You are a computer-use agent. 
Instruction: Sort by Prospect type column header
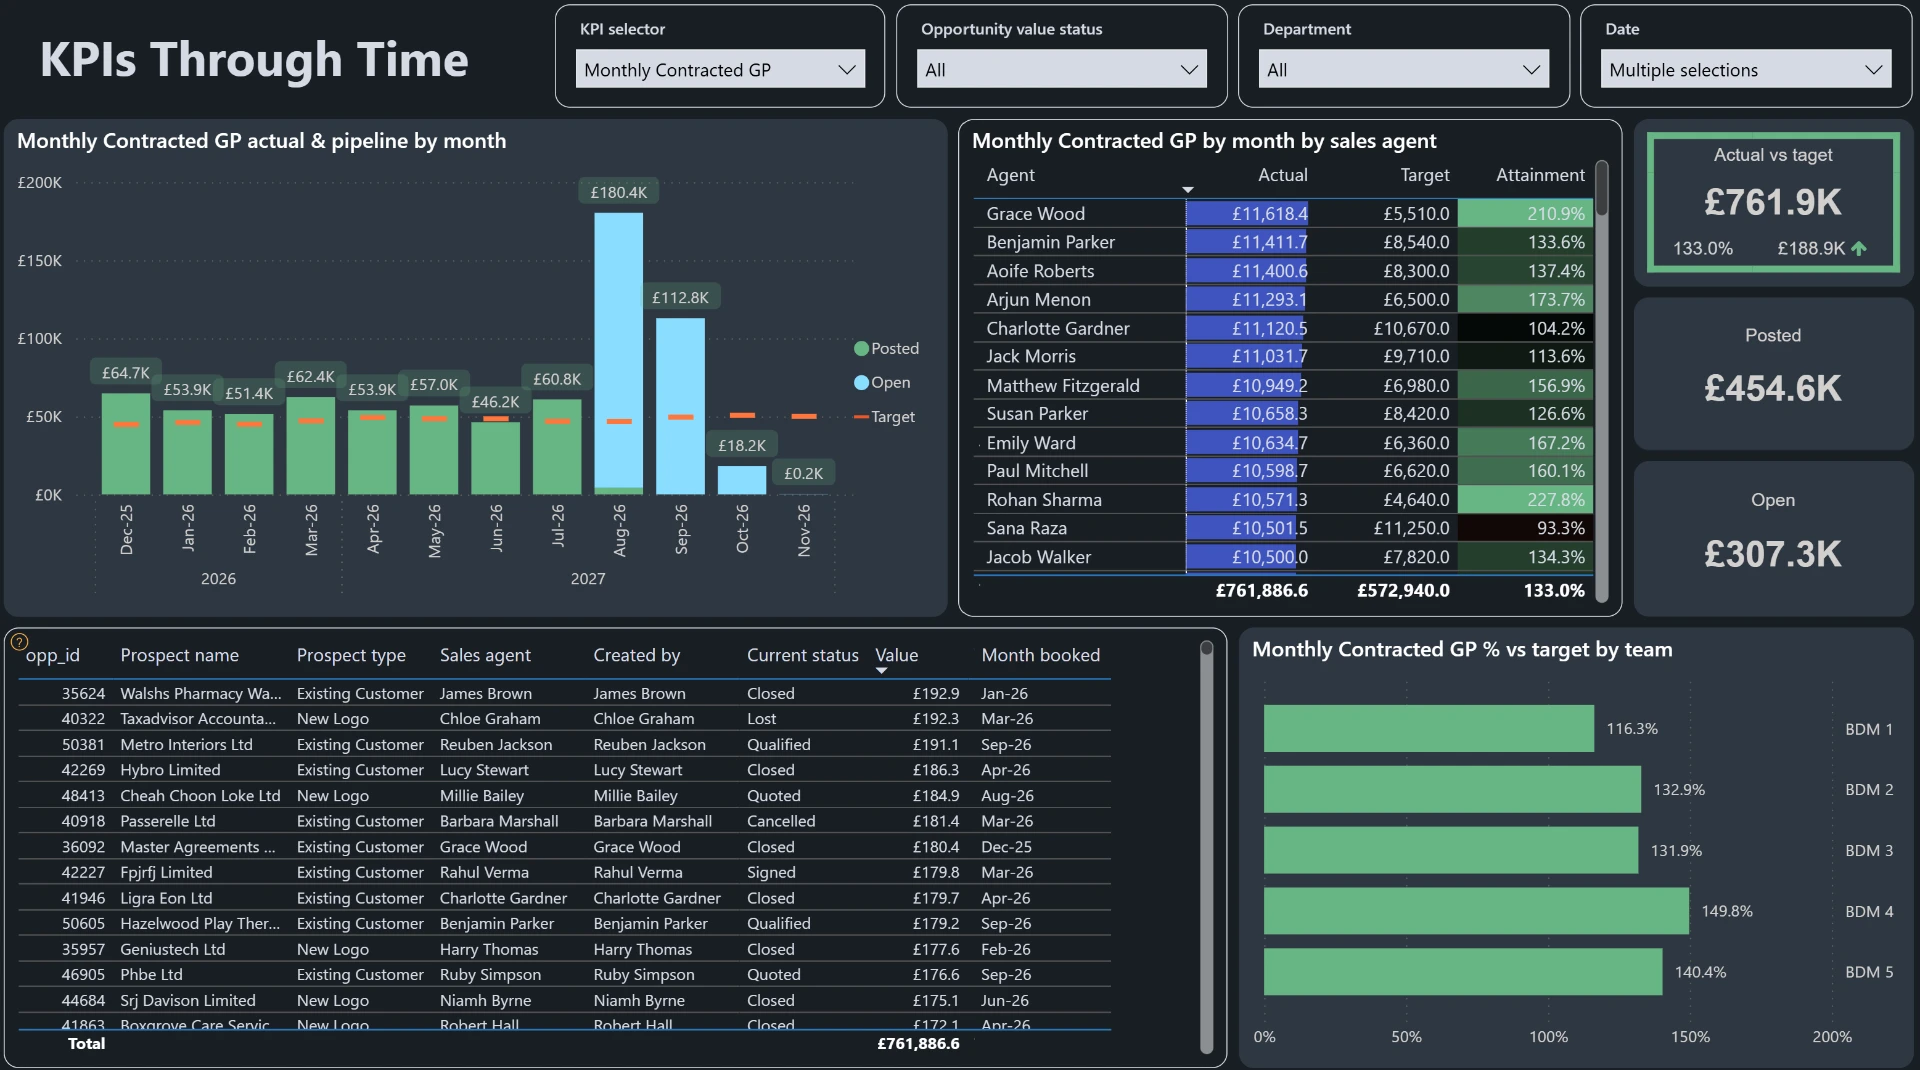pos(351,655)
